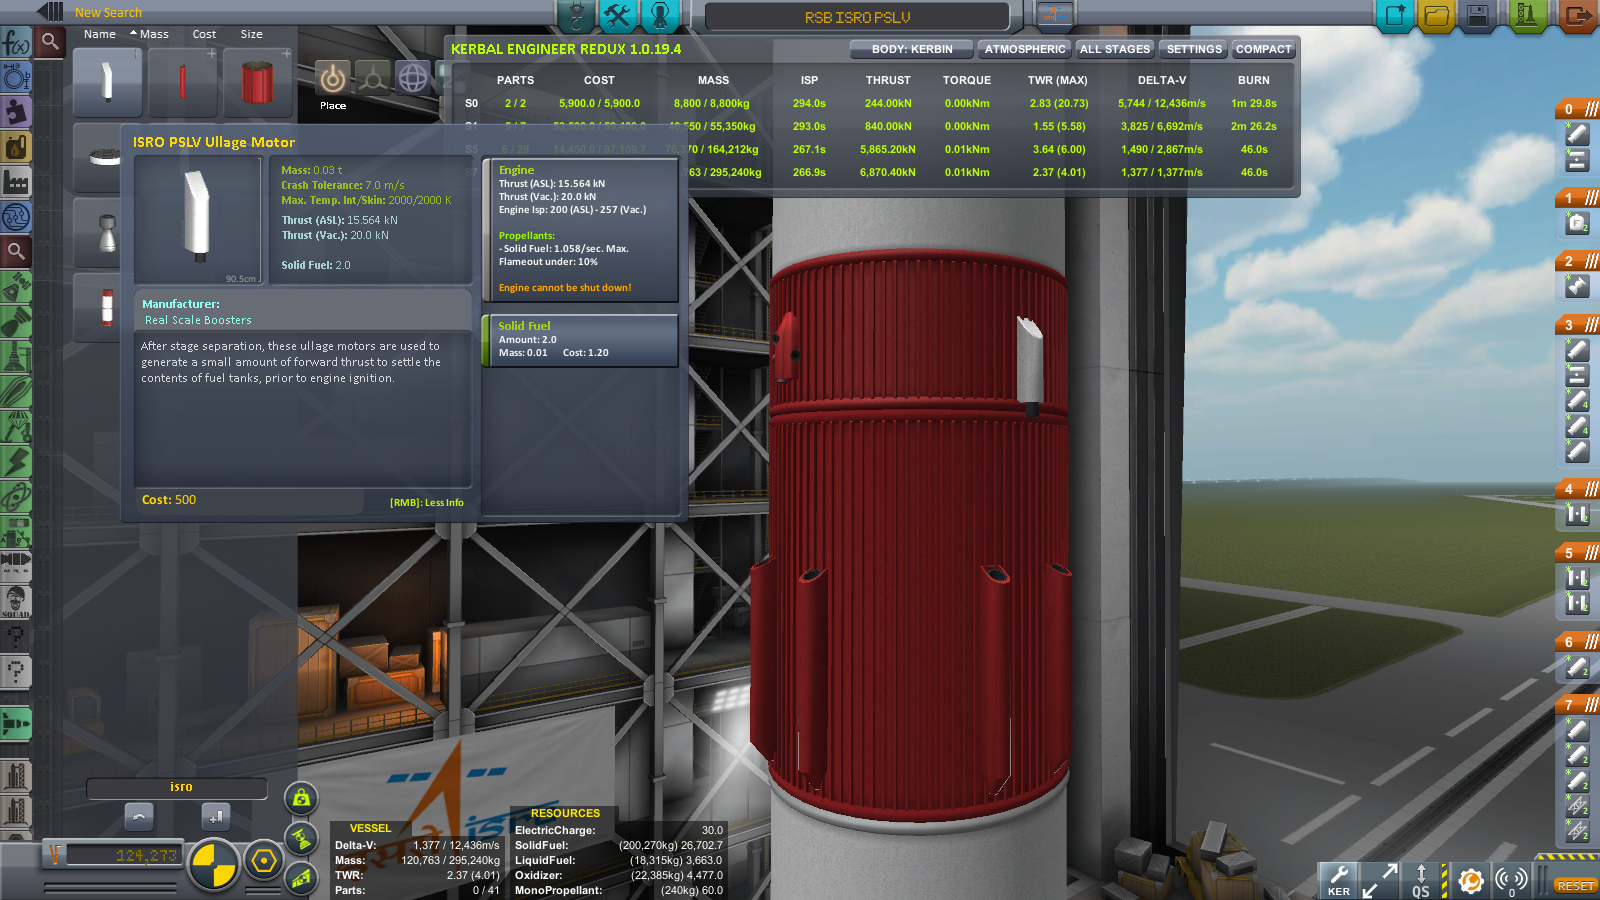Open the Load vessel folder button
Image resolution: width=1600 pixels, height=900 pixels.
[x=1436, y=16]
